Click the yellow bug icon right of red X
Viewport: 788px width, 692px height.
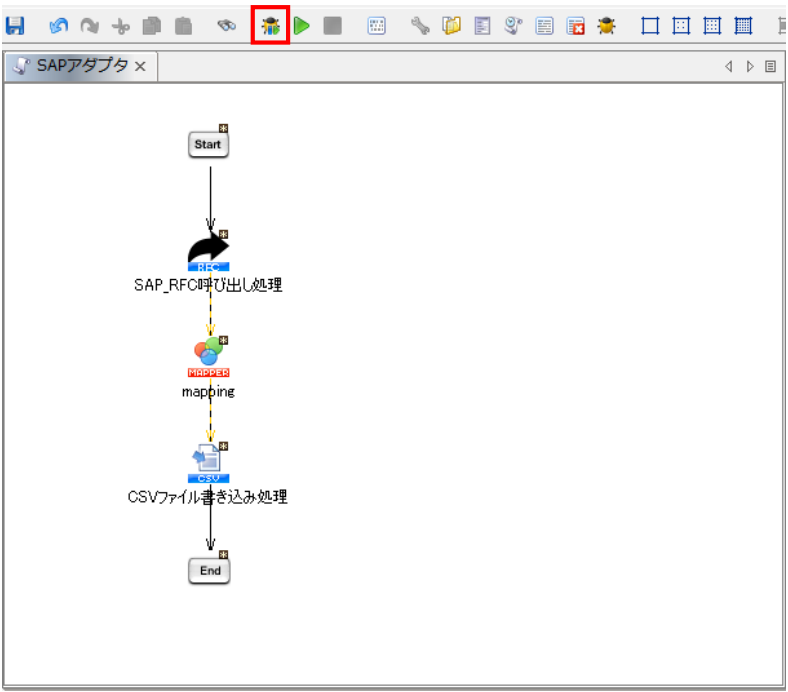(606, 26)
